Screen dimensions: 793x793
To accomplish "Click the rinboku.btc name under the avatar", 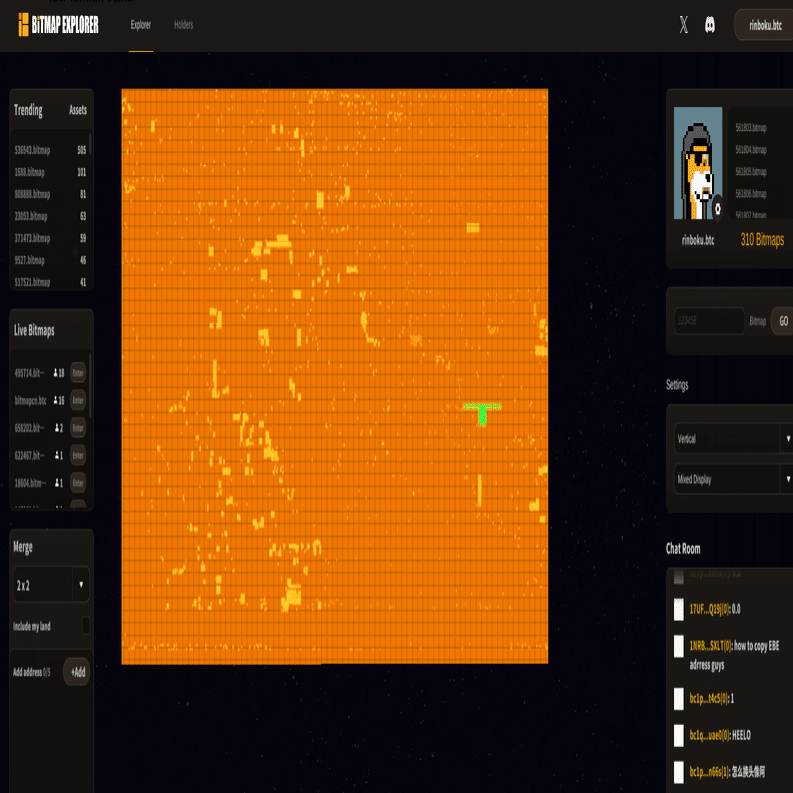I will [697, 240].
